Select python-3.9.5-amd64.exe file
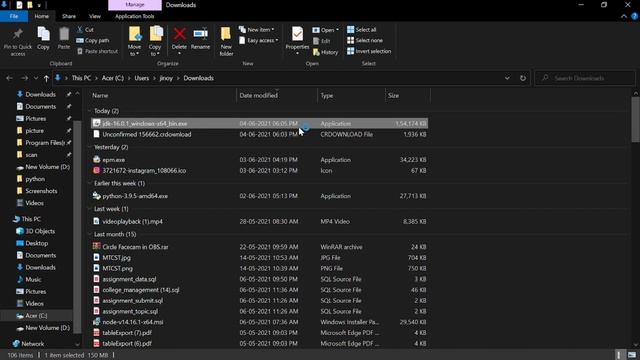640x360 pixels. pyautogui.click(x=259, y=196)
